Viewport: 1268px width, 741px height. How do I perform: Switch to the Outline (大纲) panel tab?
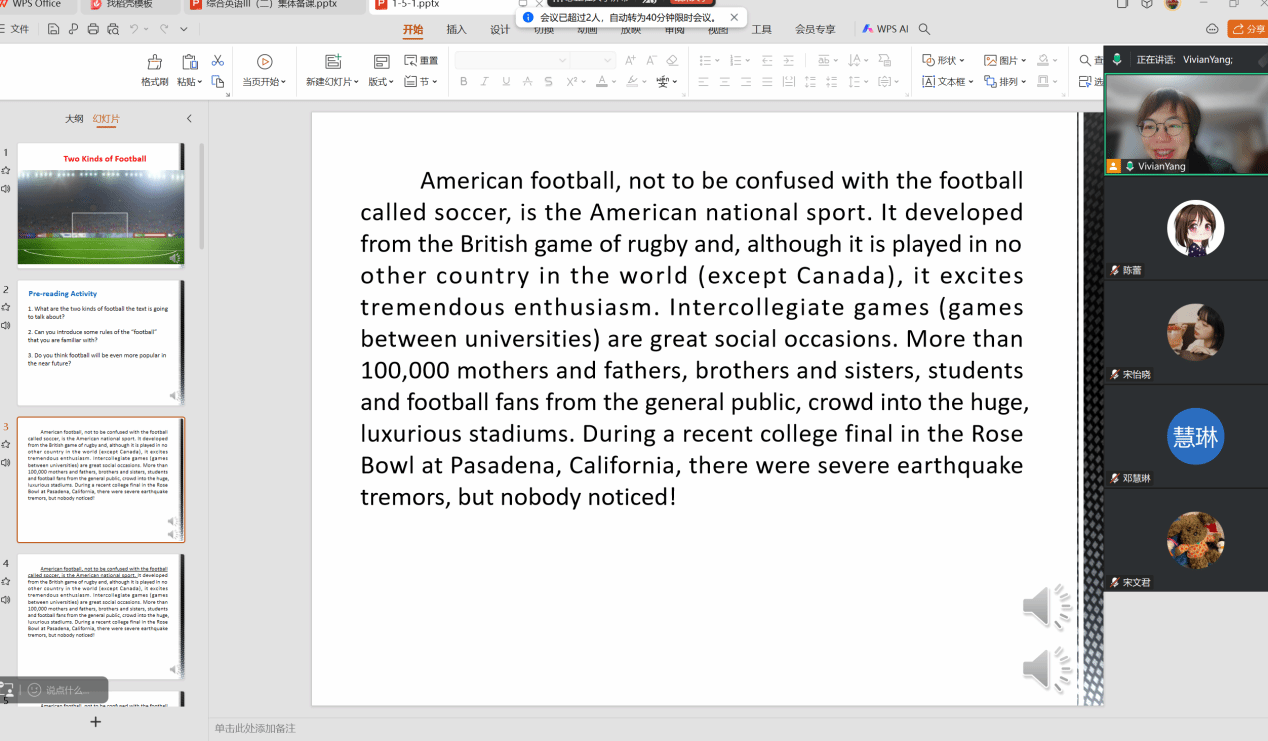(x=74, y=119)
